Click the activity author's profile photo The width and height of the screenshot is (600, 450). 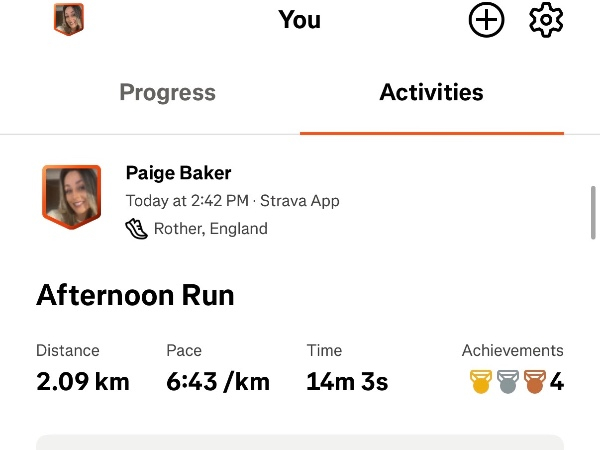pyautogui.click(x=71, y=196)
